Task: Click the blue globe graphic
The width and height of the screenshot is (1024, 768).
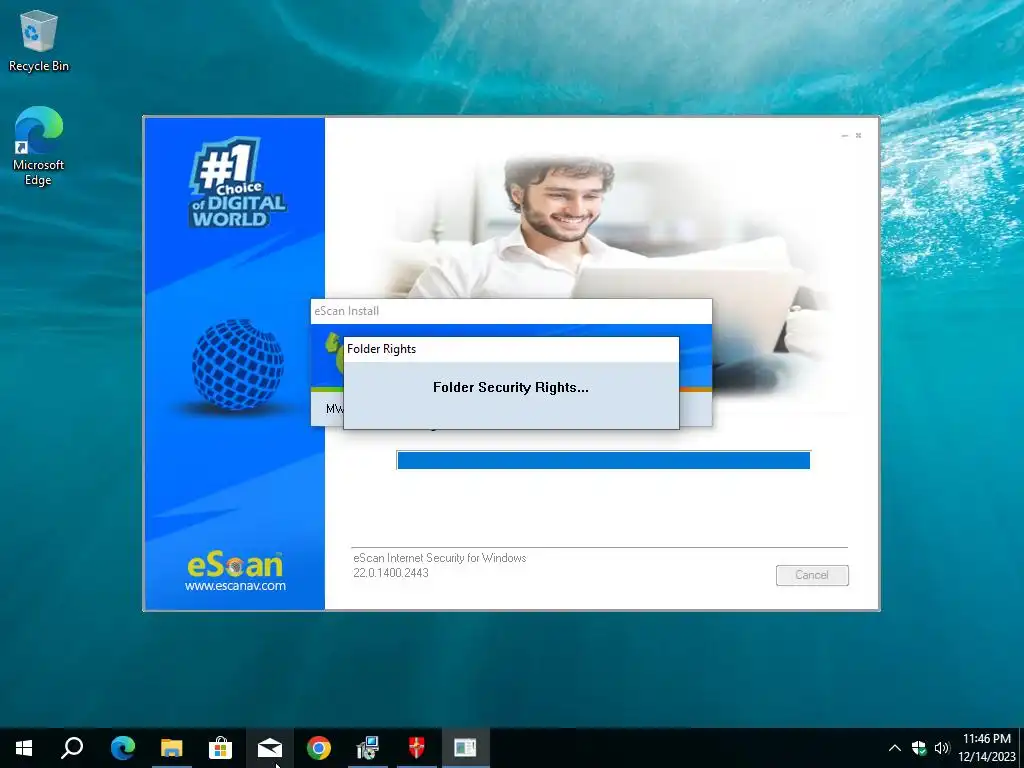Action: tap(238, 364)
